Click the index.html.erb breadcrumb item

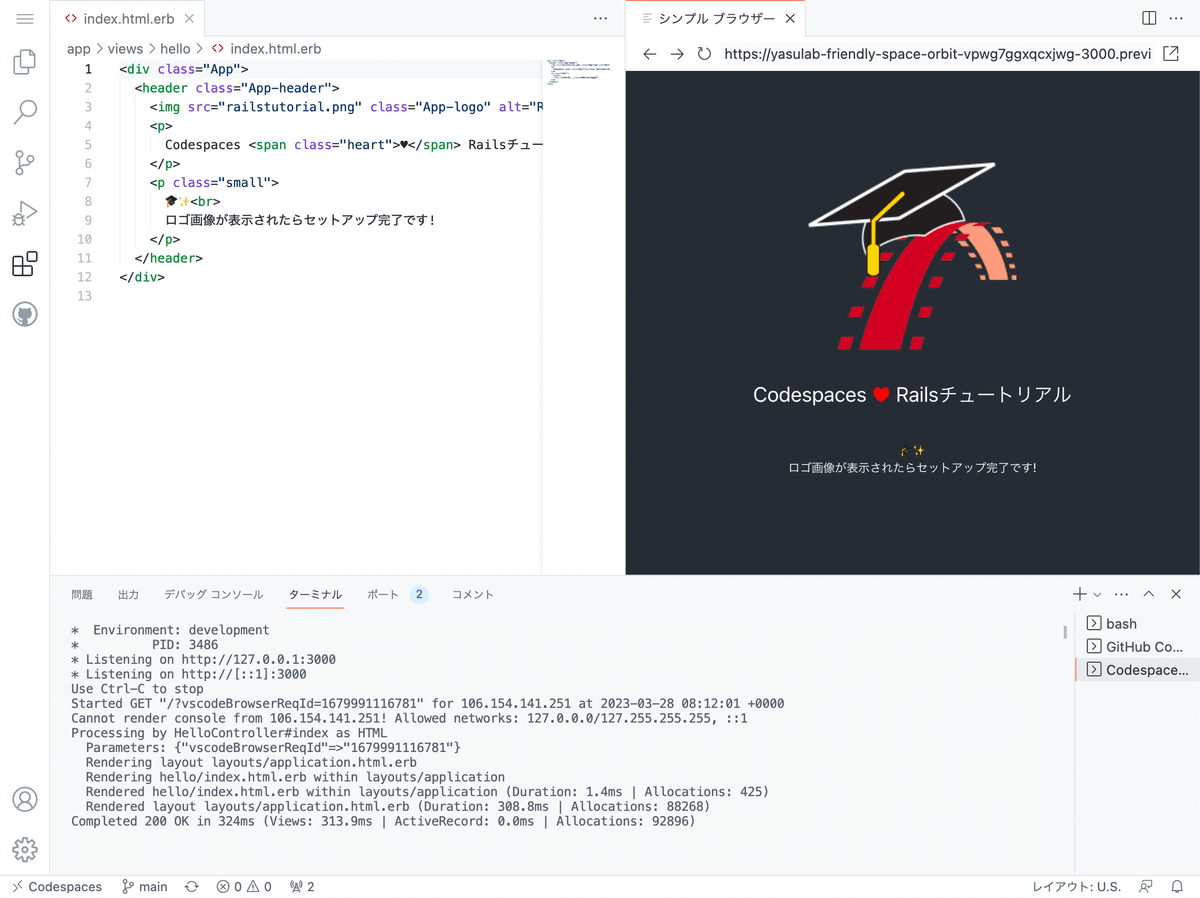point(266,49)
